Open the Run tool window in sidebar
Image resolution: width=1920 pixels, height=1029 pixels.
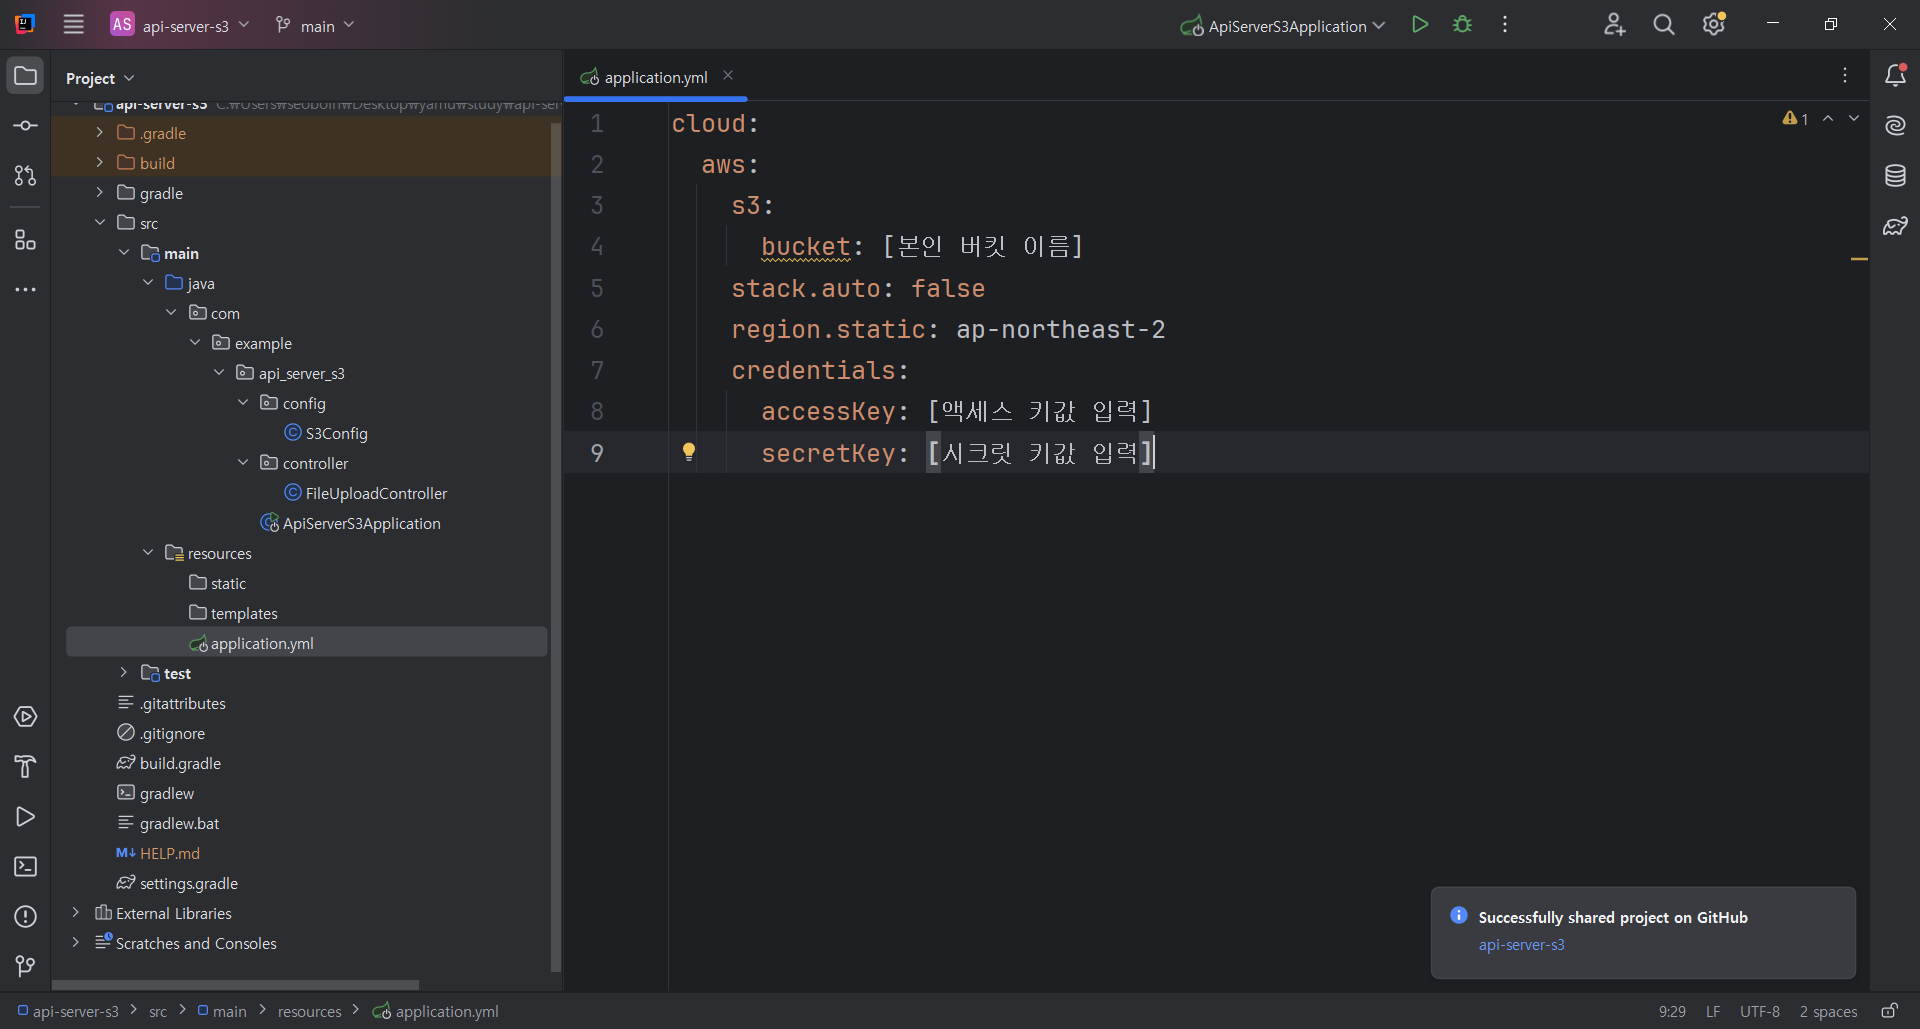(26, 817)
